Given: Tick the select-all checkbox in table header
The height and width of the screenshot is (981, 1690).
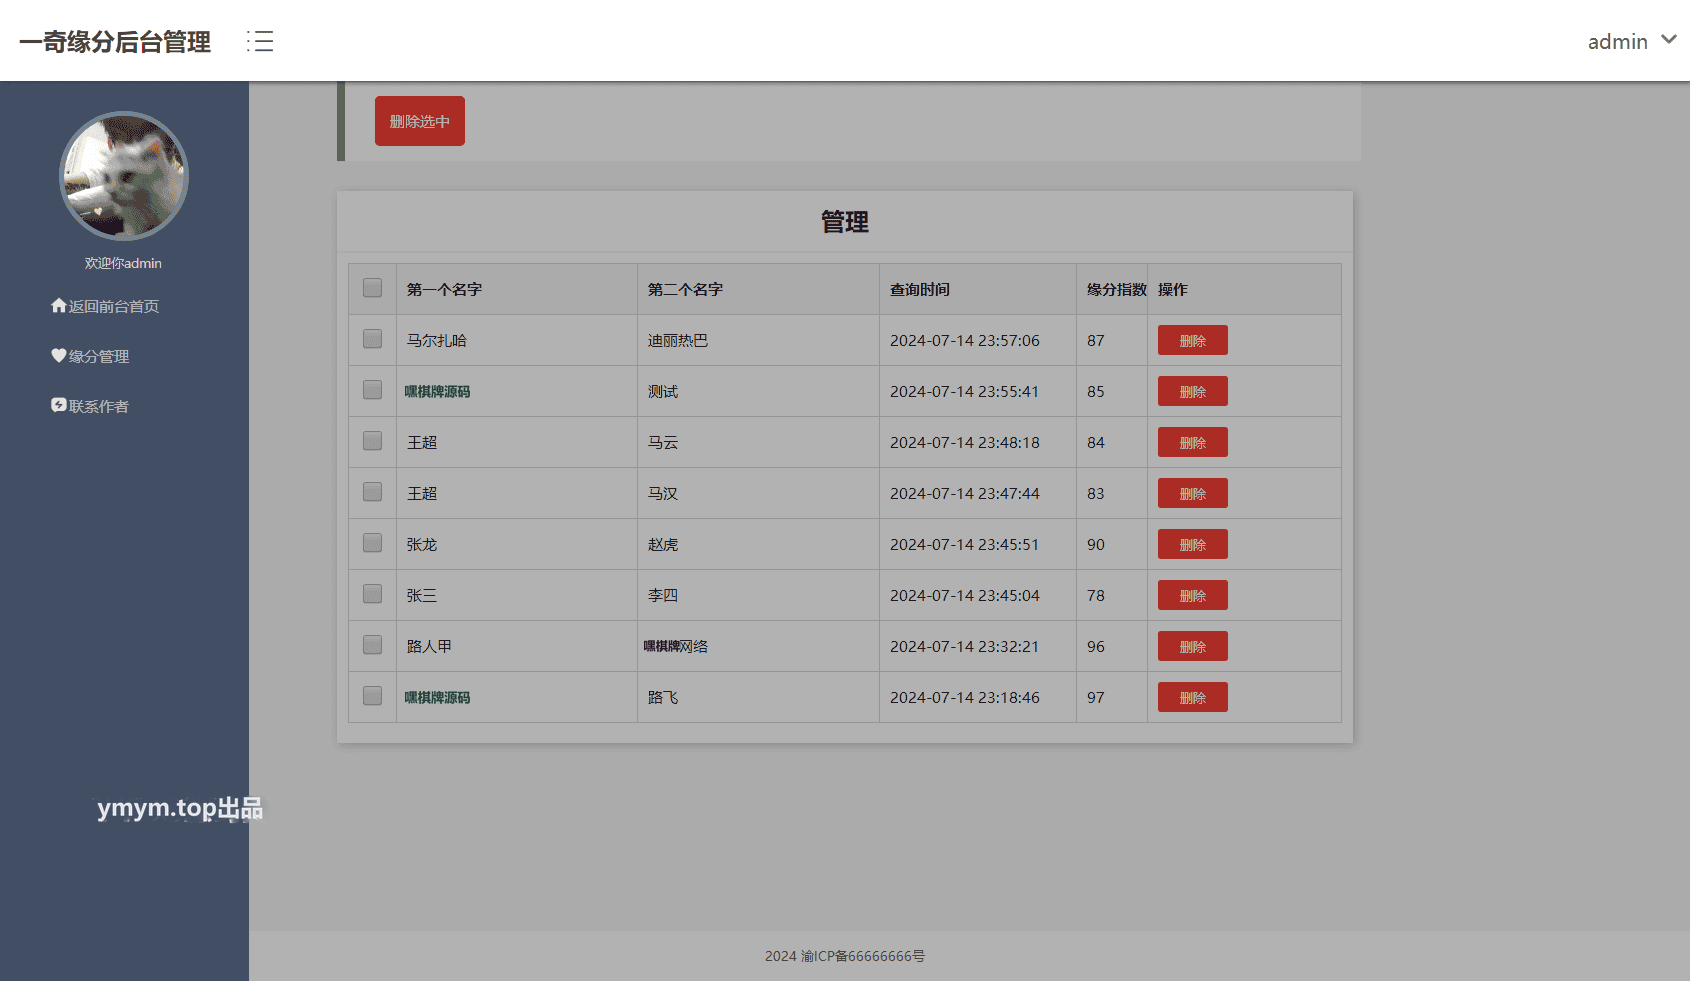Looking at the screenshot, I should pyautogui.click(x=372, y=288).
